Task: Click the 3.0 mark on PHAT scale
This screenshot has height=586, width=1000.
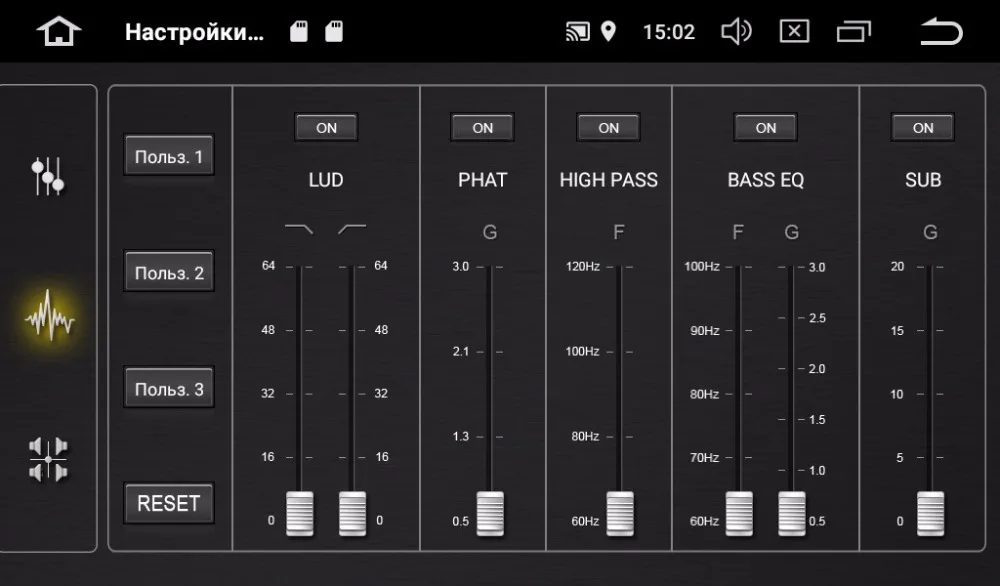Action: click(x=460, y=266)
